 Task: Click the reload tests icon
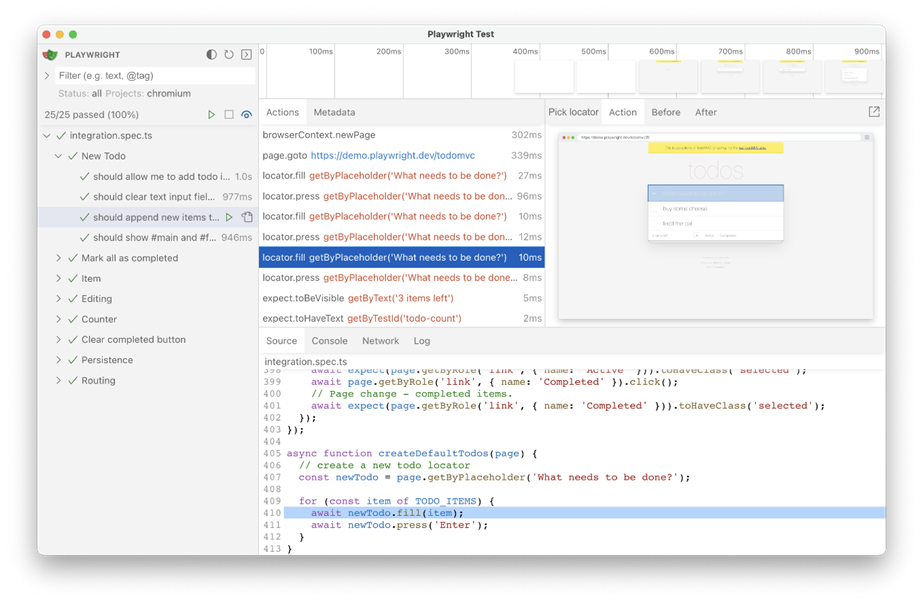[x=229, y=55]
